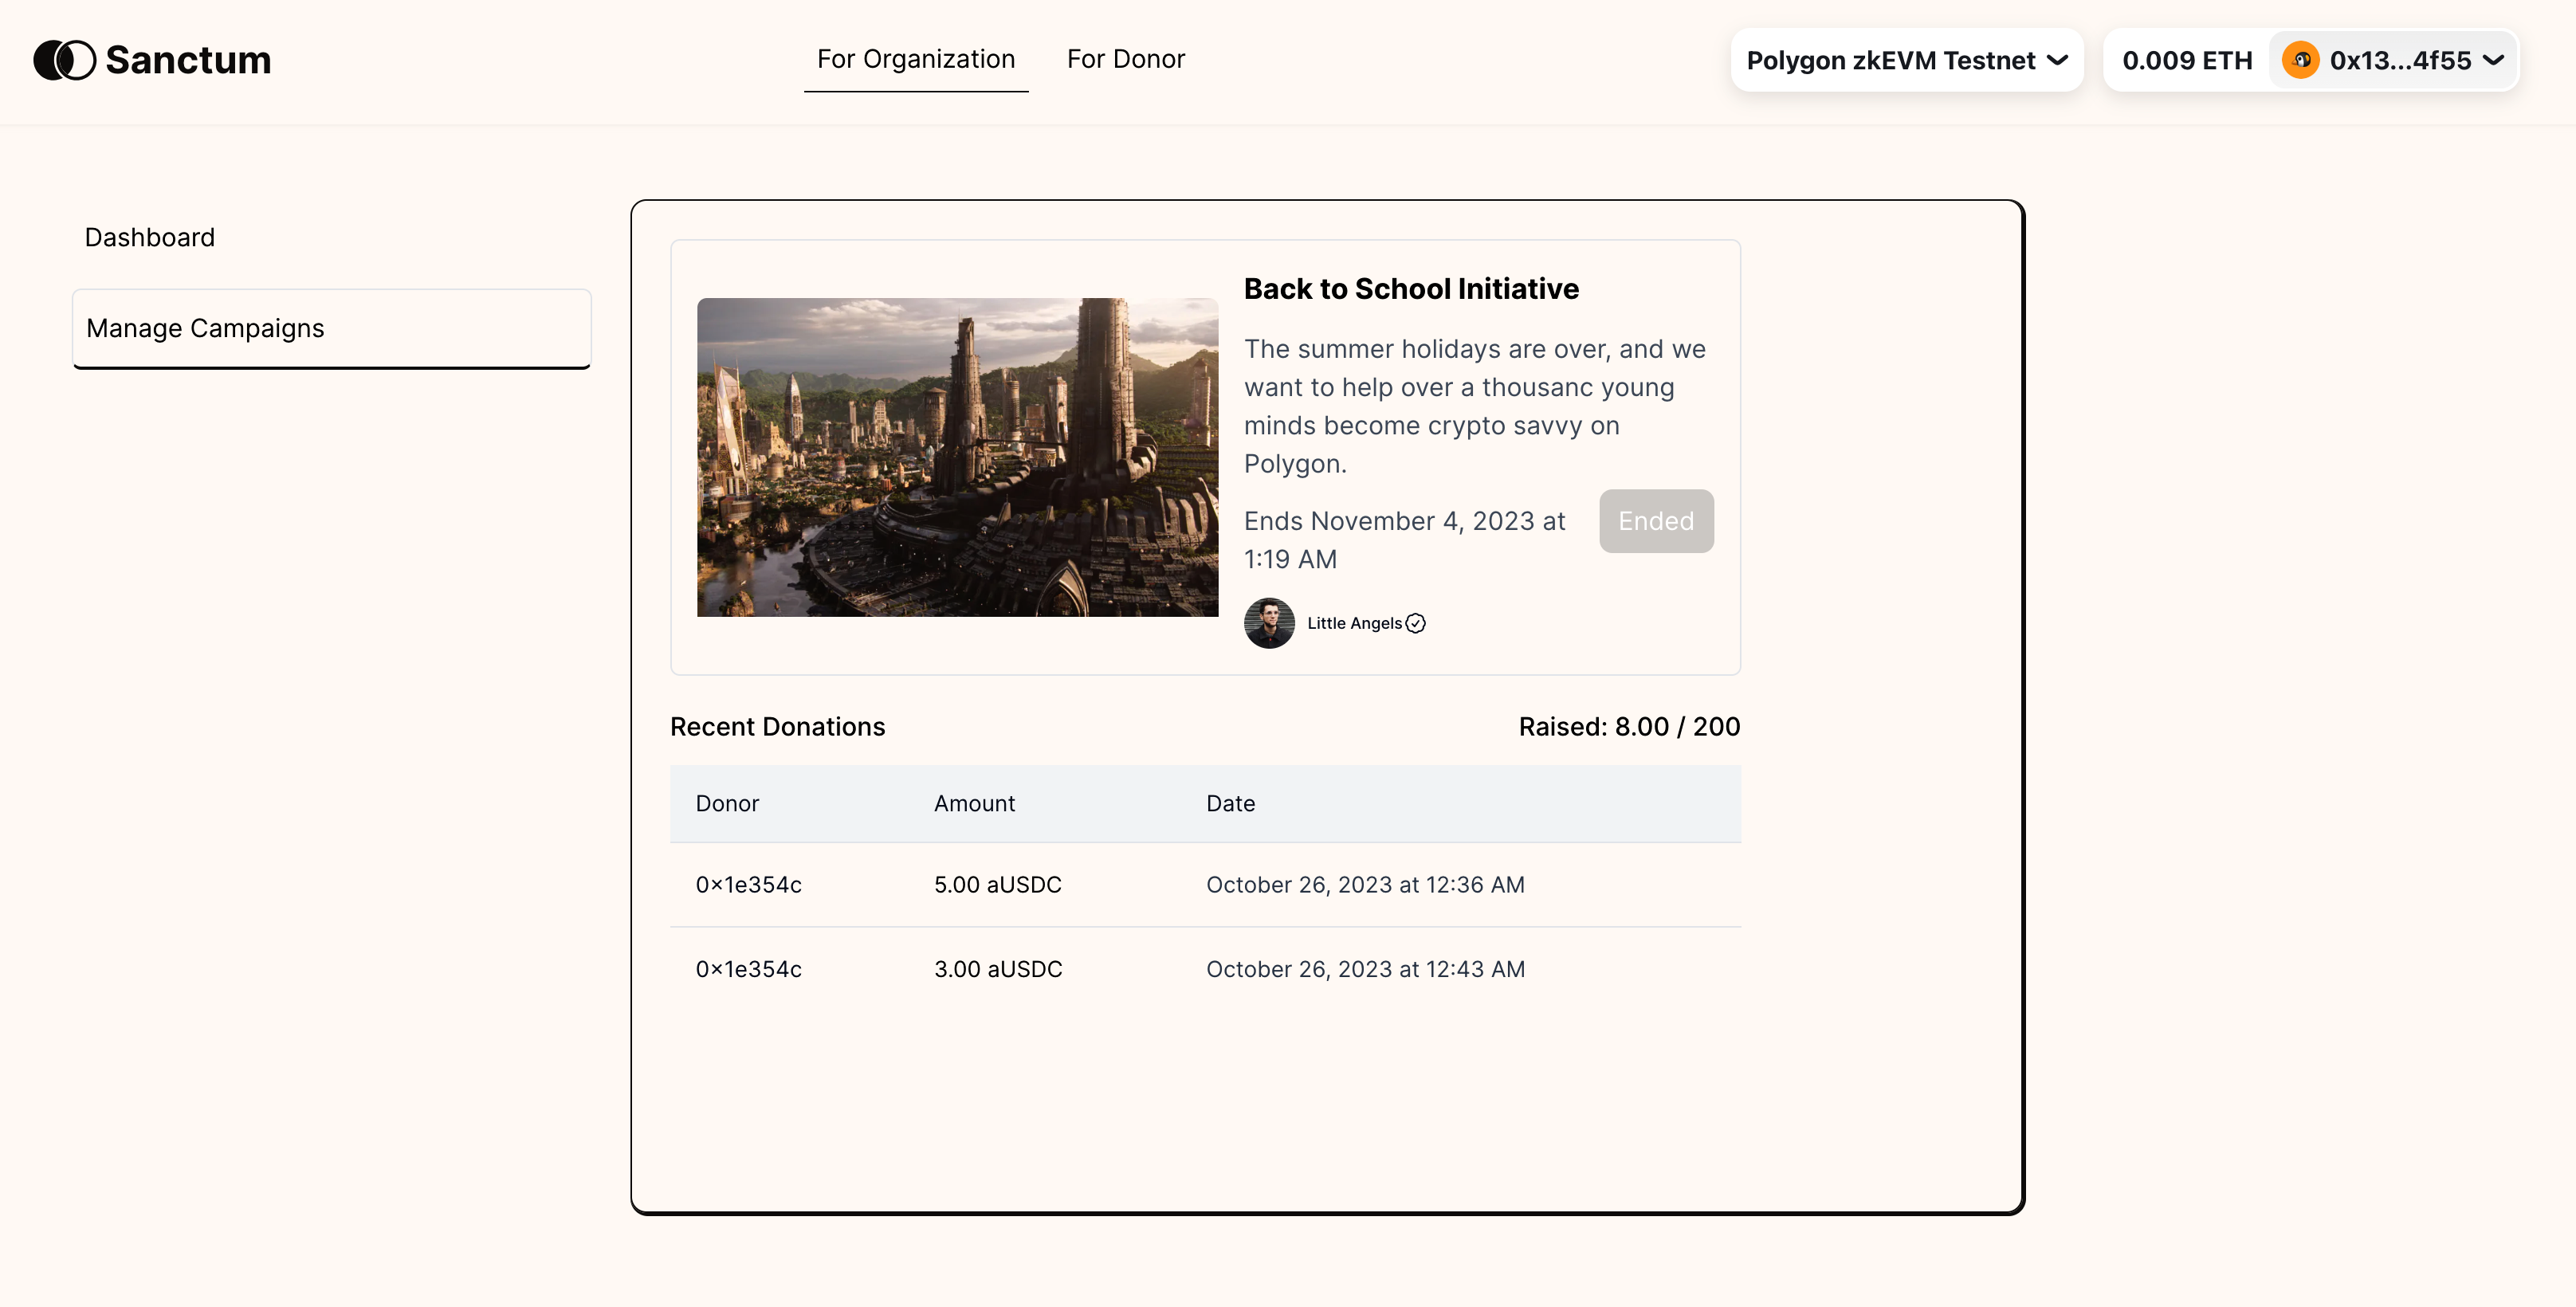This screenshot has height=1307, width=2576.
Task: Select Manage Campaigns in the sidebar
Action: pyautogui.click(x=206, y=327)
